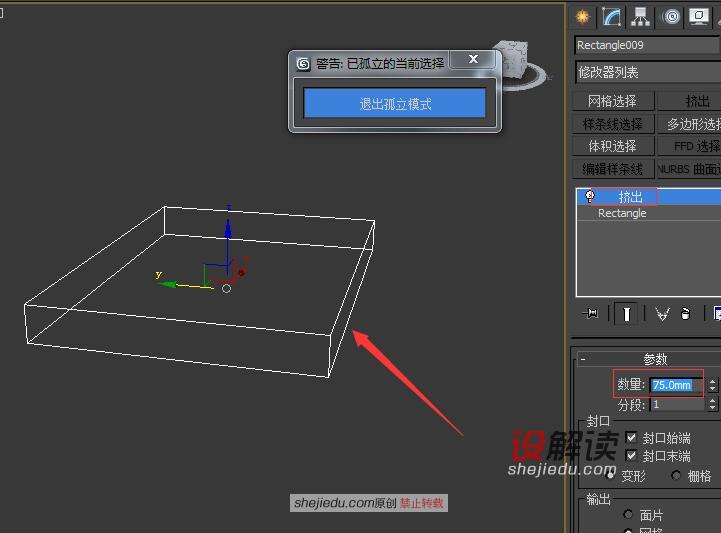This screenshot has height=533, width=721.
Task: Close the isolation warning dialog
Action: pyautogui.click(x=473, y=59)
